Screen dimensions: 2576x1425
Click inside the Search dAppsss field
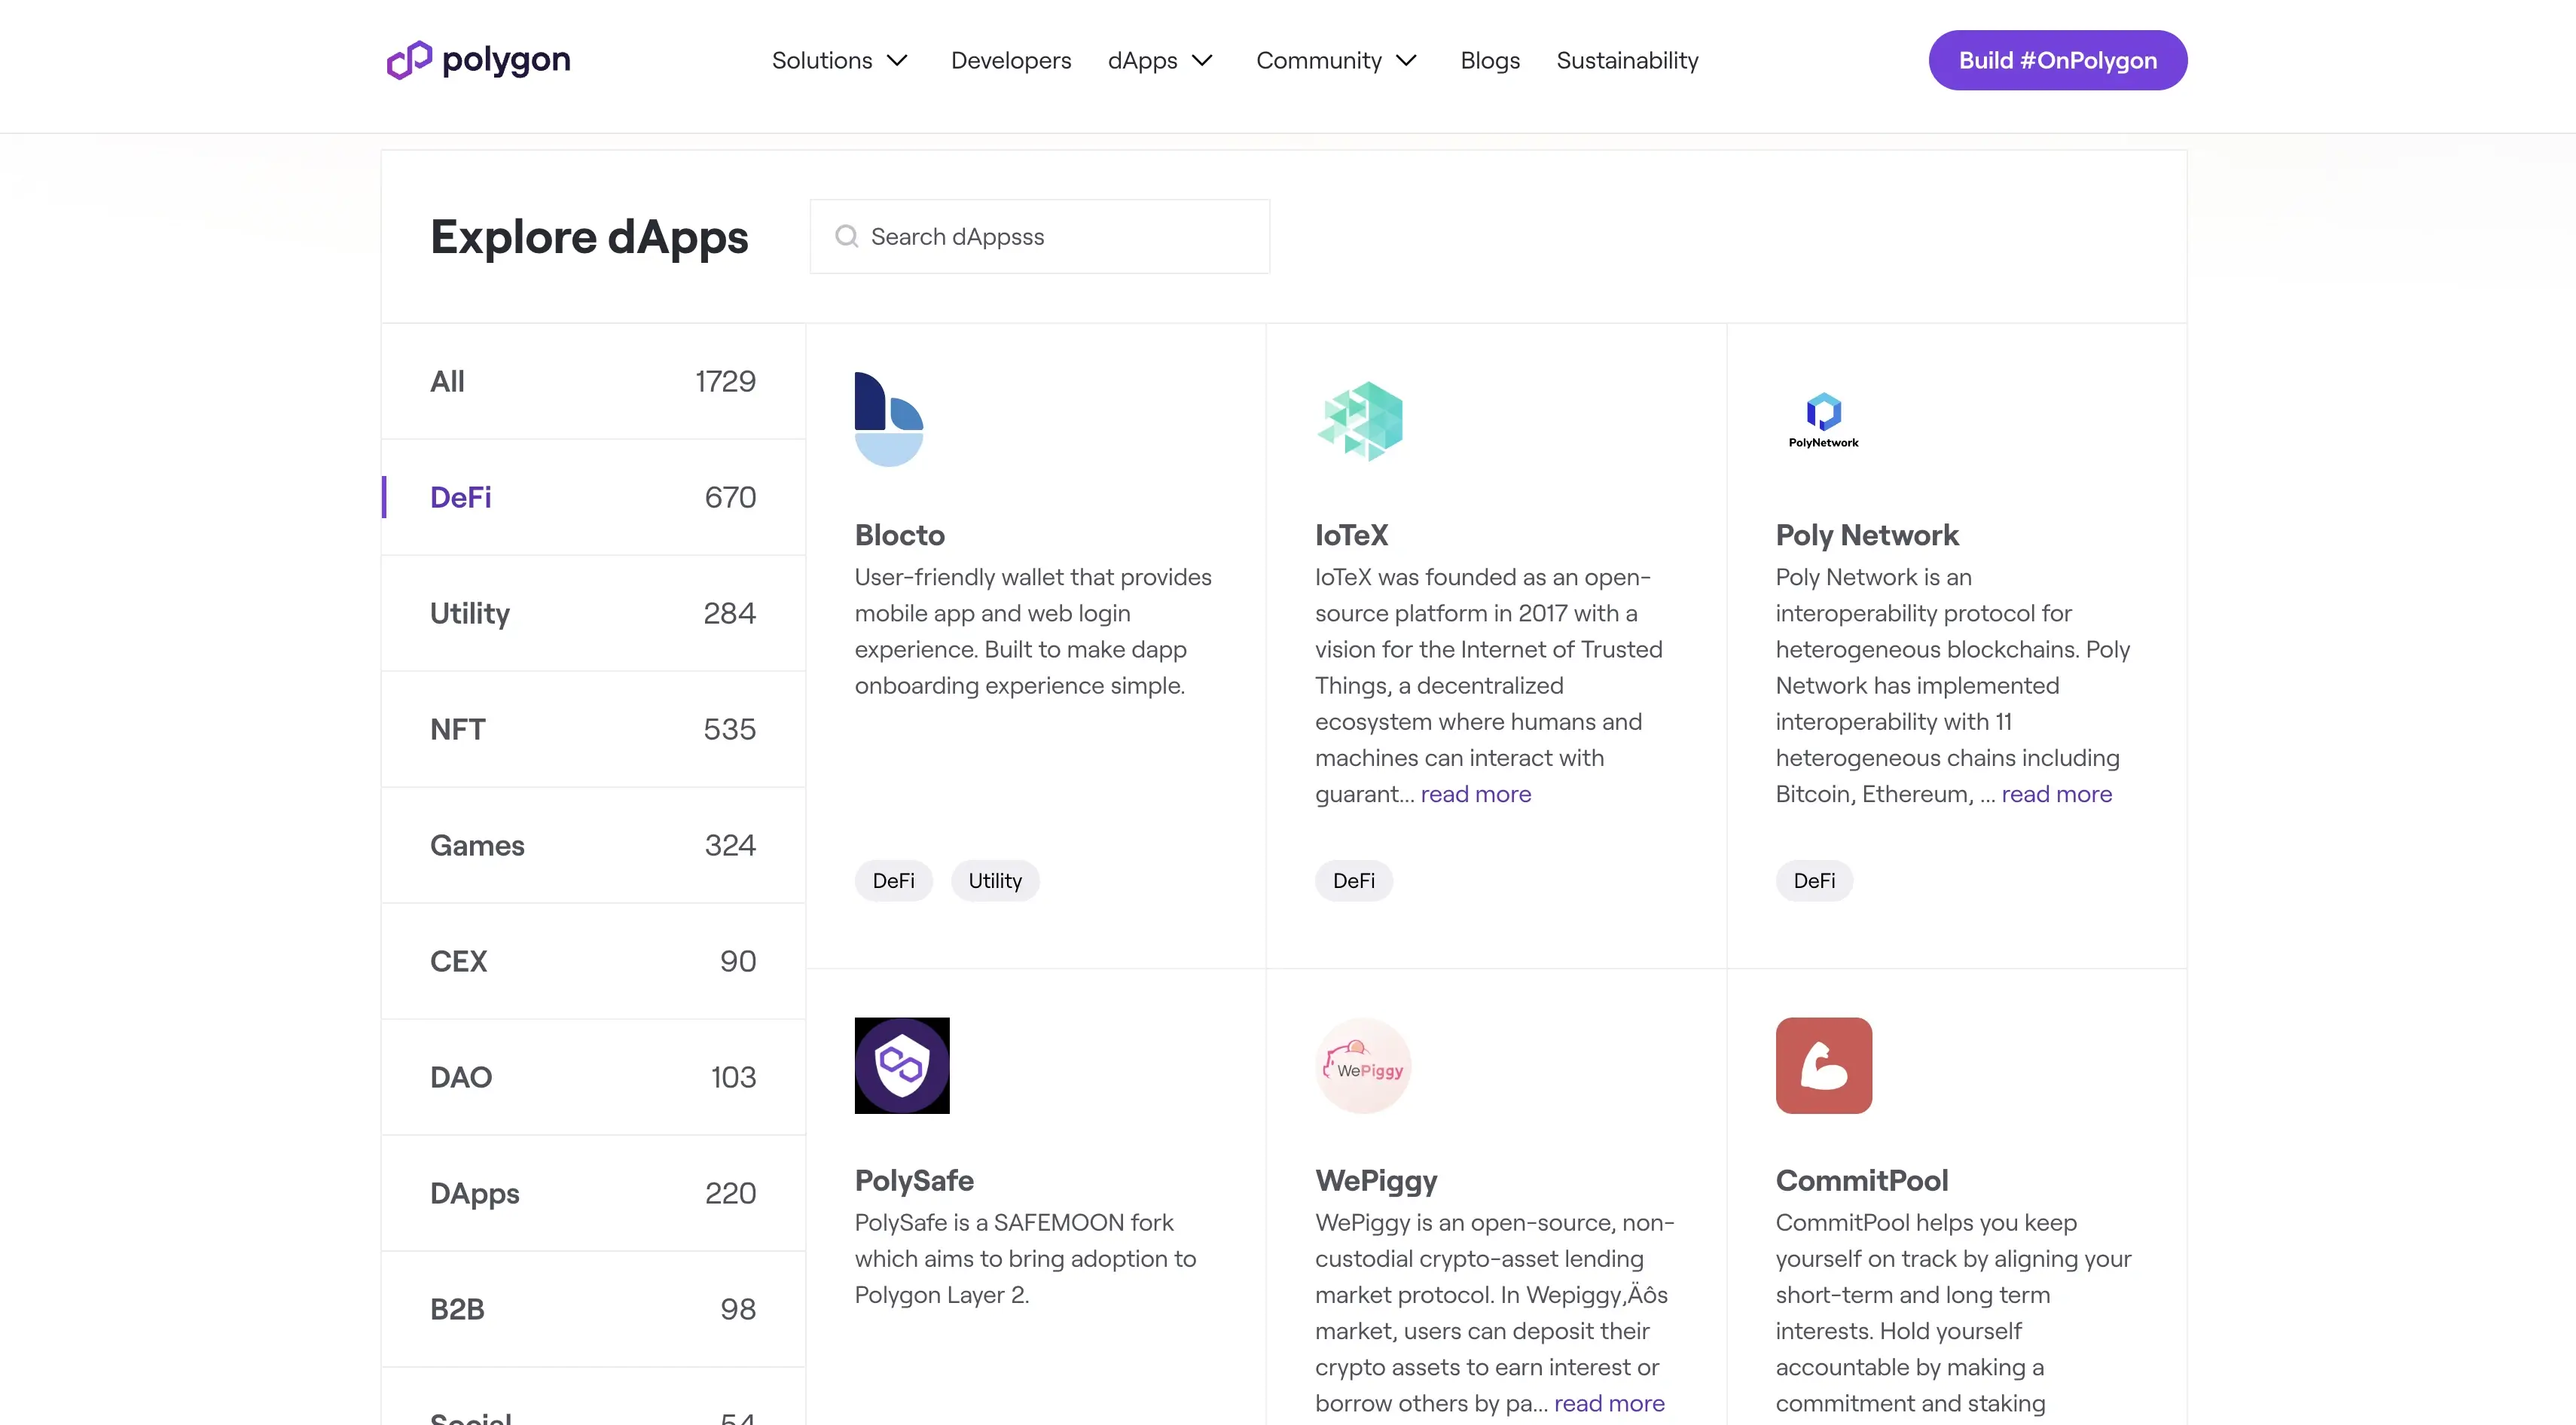[1040, 236]
